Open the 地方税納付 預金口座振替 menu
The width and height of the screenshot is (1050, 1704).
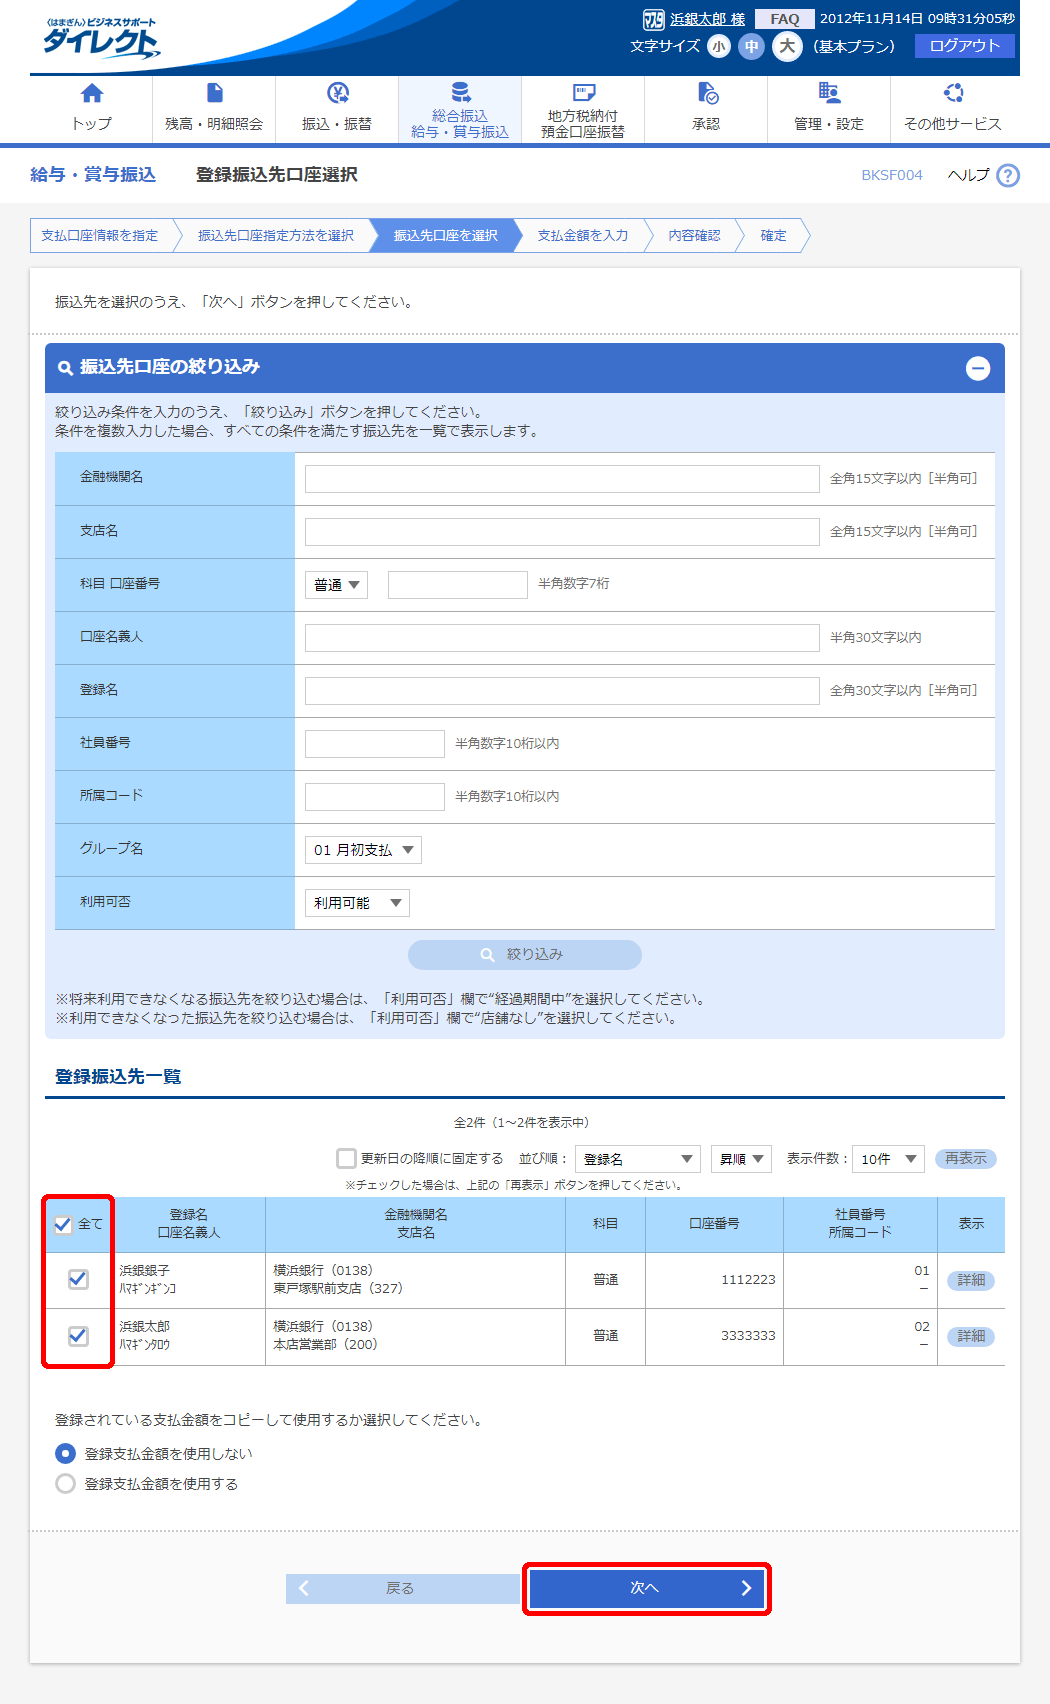(x=583, y=110)
